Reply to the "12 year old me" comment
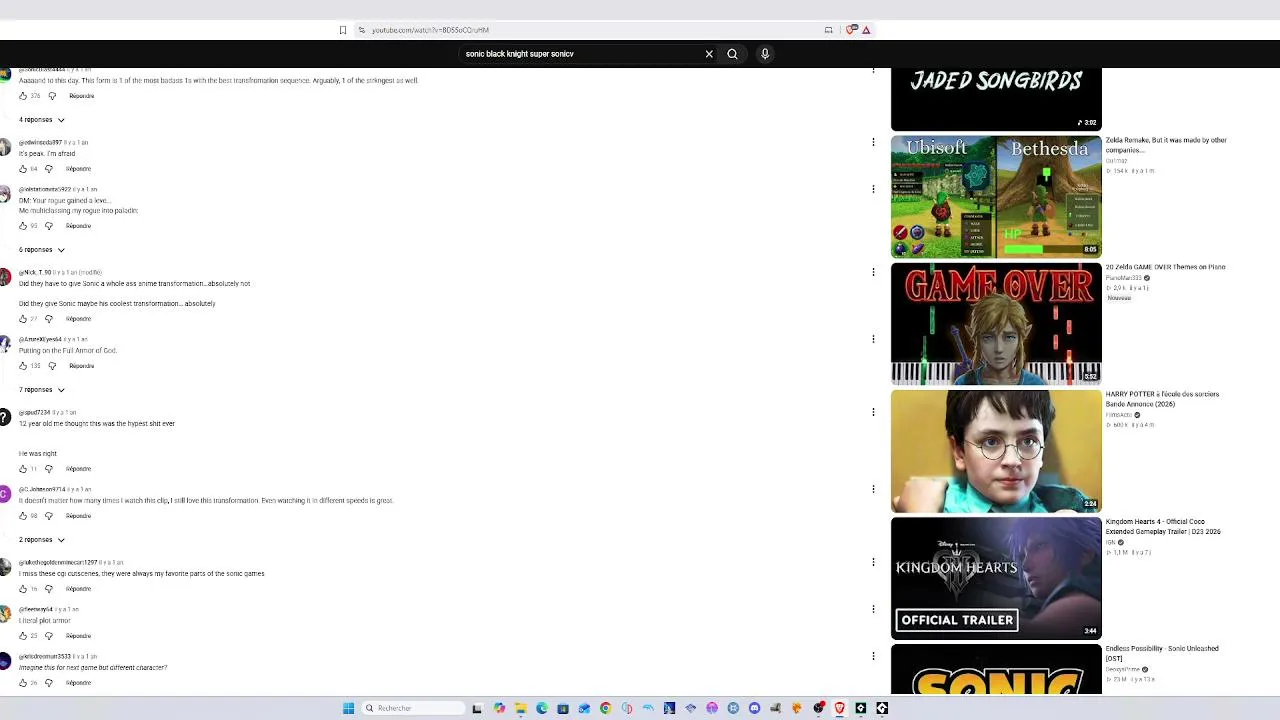 [x=78, y=469]
